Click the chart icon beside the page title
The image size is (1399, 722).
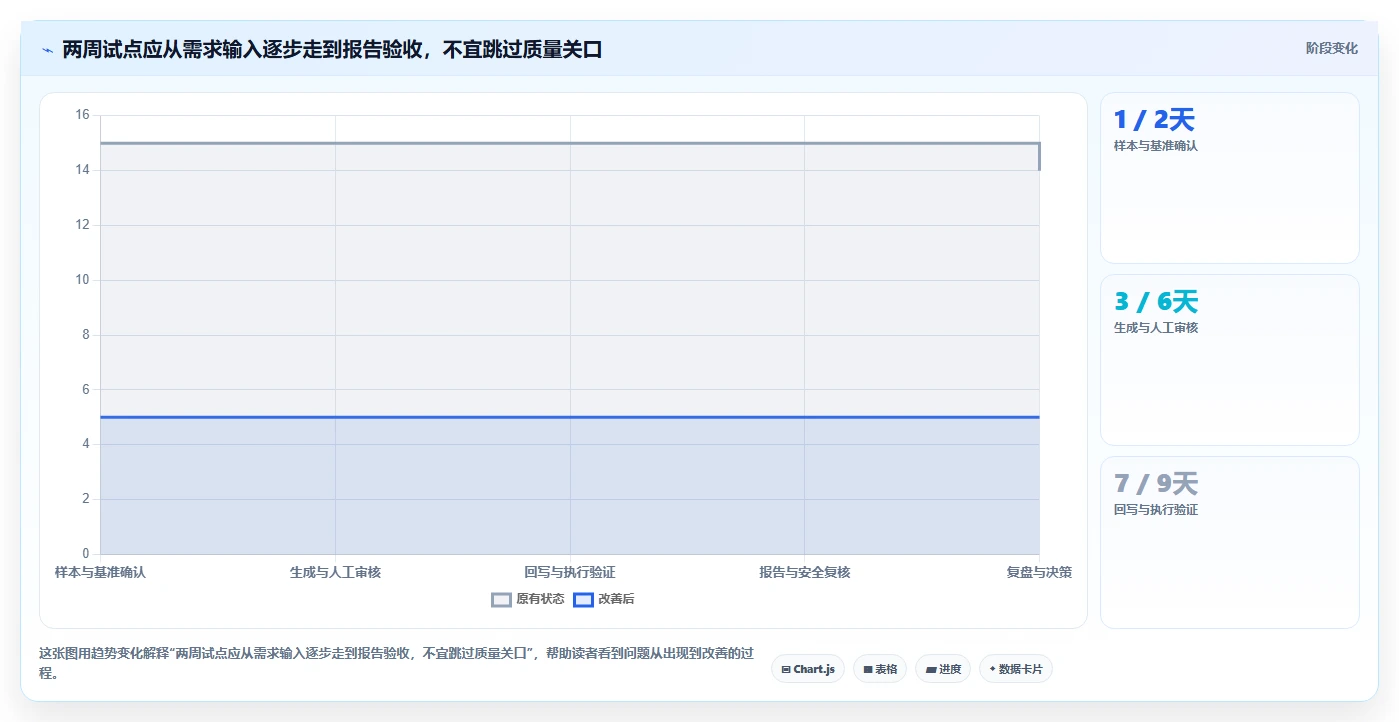coord(48,50)
